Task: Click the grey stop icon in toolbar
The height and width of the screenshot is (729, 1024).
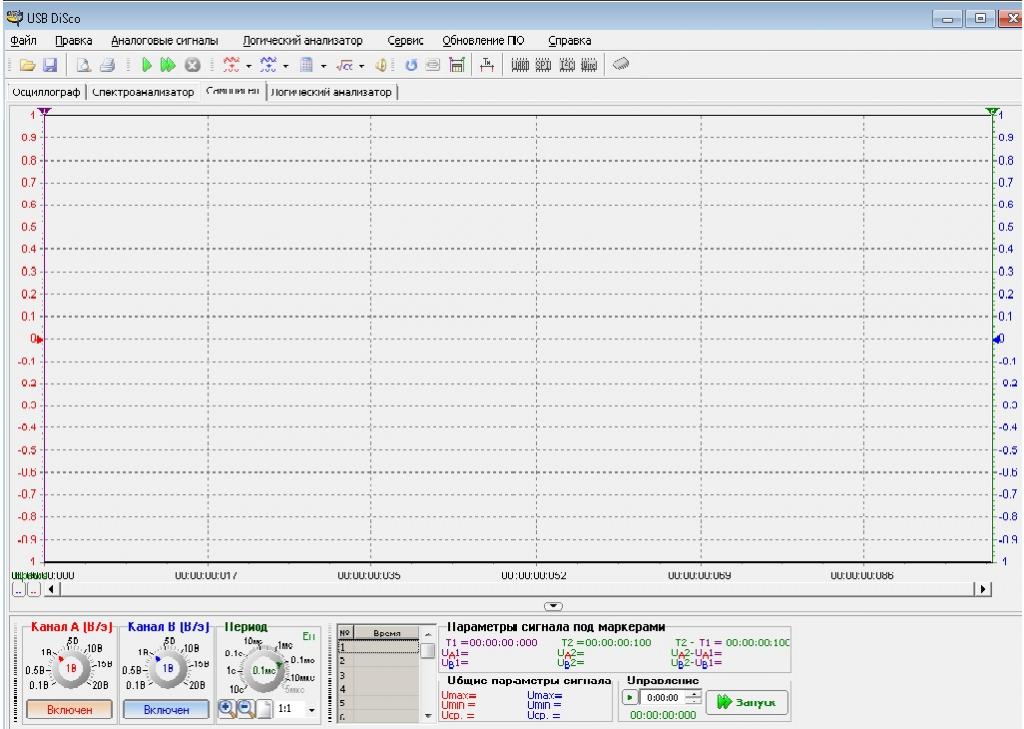Action: 194,66
